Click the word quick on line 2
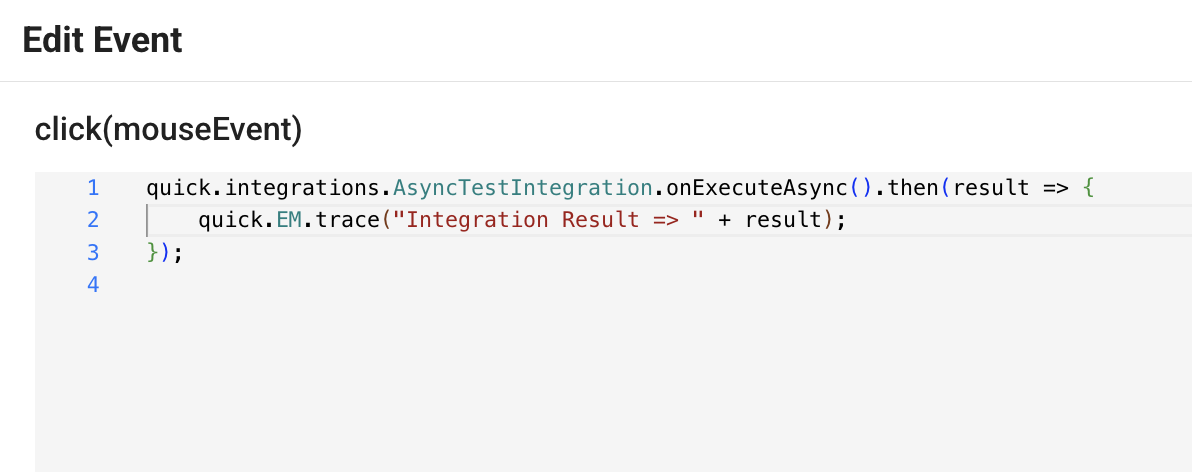Viewport: 1192px width, 472px height. pos(224,219)
